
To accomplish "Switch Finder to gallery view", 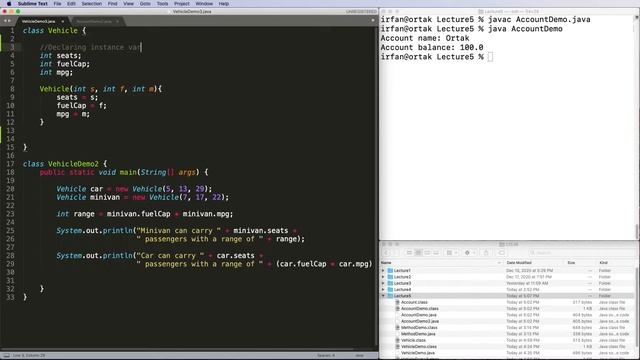I will tap(436, 253).
